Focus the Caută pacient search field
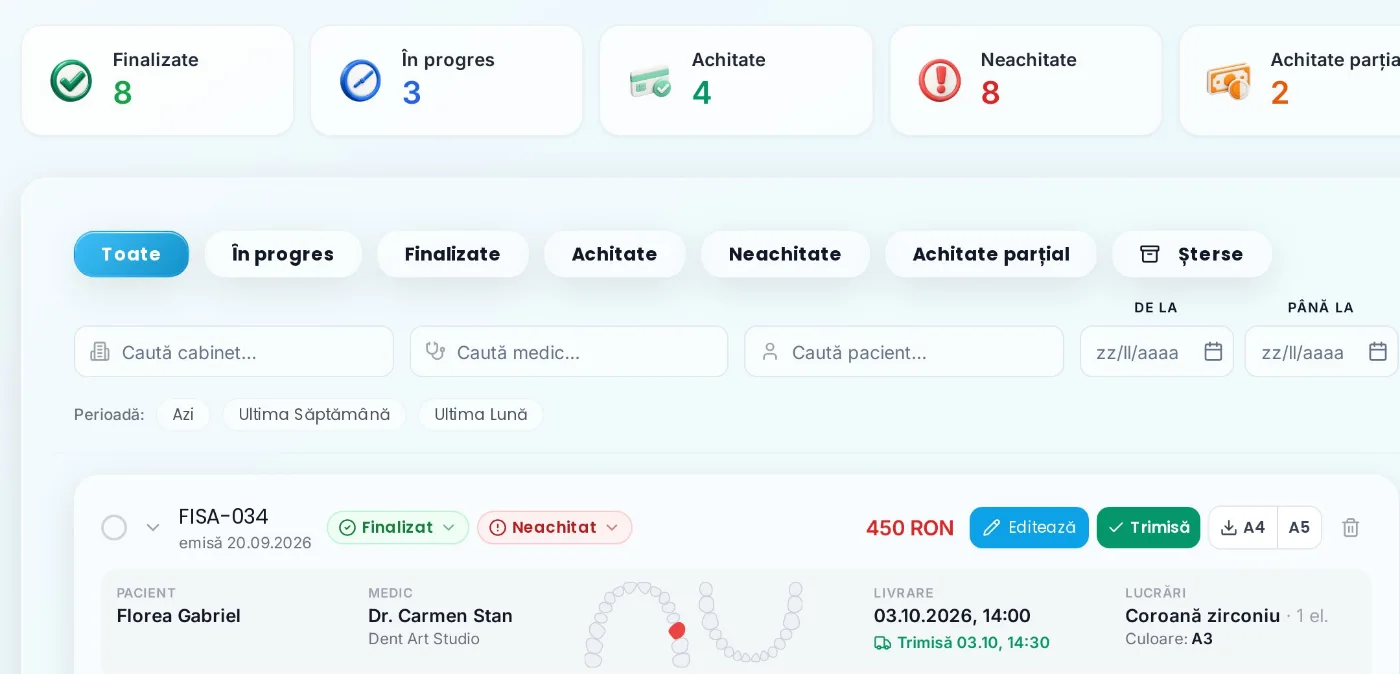The height and width of the screenshot is (674, 1400). click(904, 352)
